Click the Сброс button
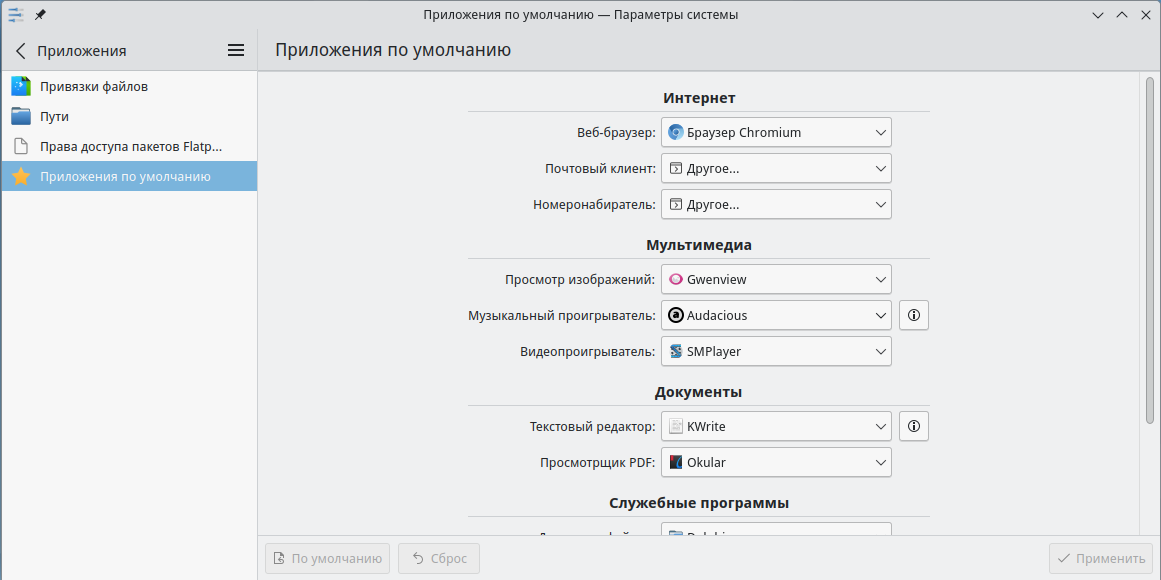Viewport: 1161px width, 580px height. (x=439, y=559)
